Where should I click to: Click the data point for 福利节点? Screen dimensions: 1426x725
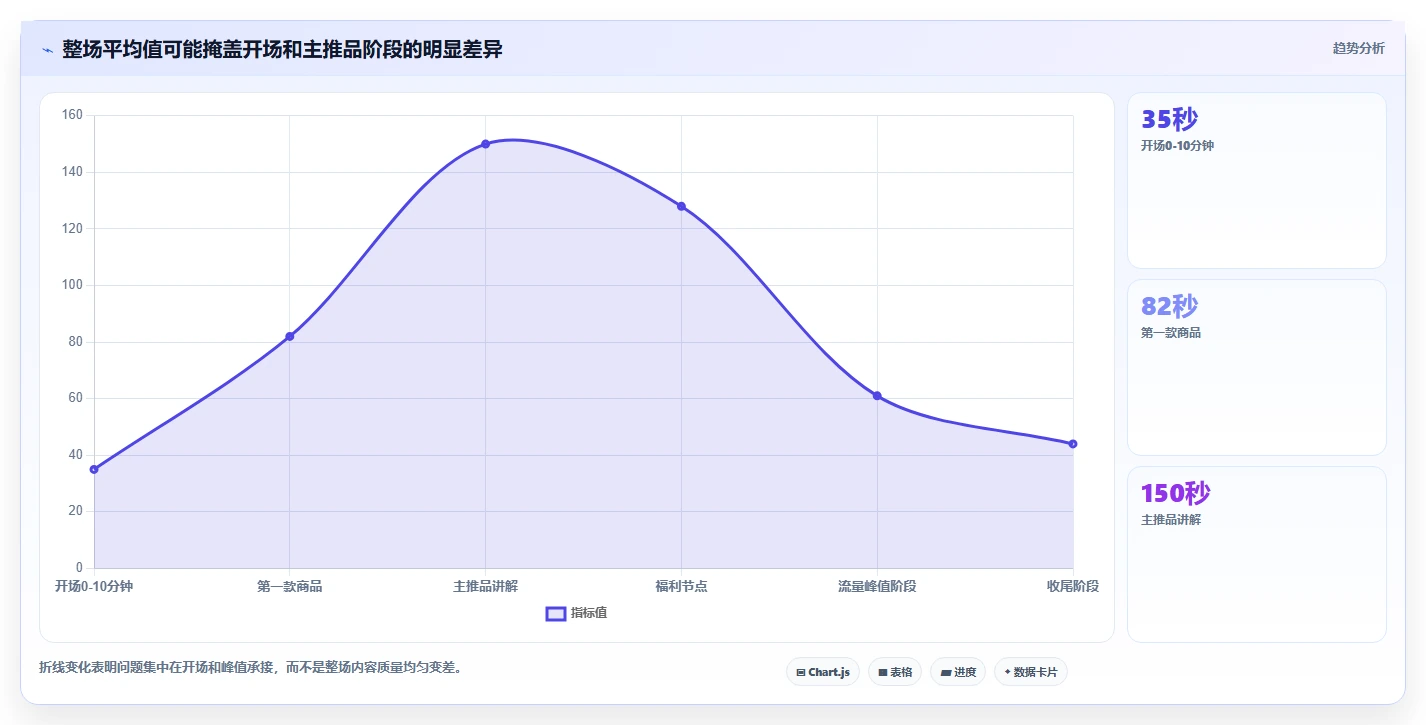pyautogui.click(x=681, y=206)
